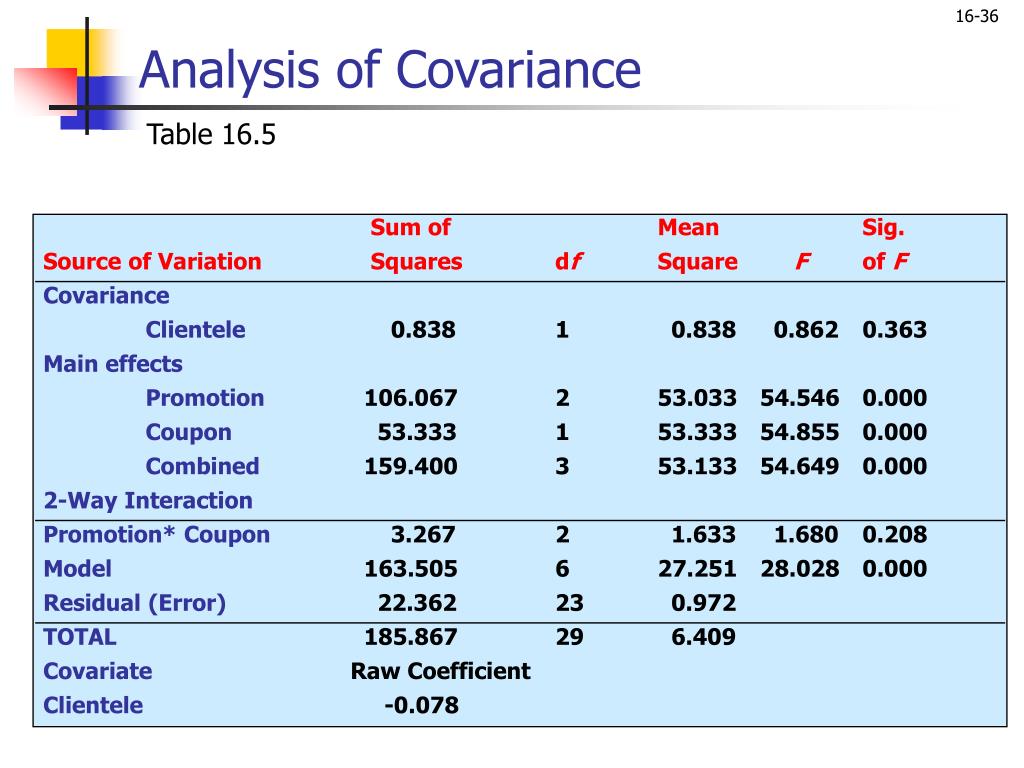This screenshot has width=1024, height=768.
Task: Click the 'Covariate' row label
Action: [x=97, y=671]
